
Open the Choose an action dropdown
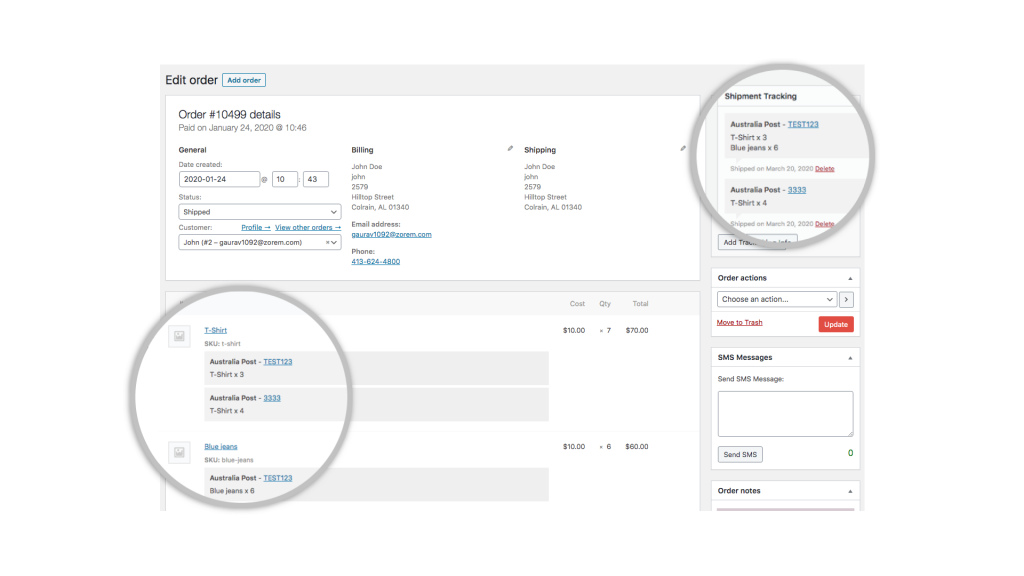[x=776, y=299]
